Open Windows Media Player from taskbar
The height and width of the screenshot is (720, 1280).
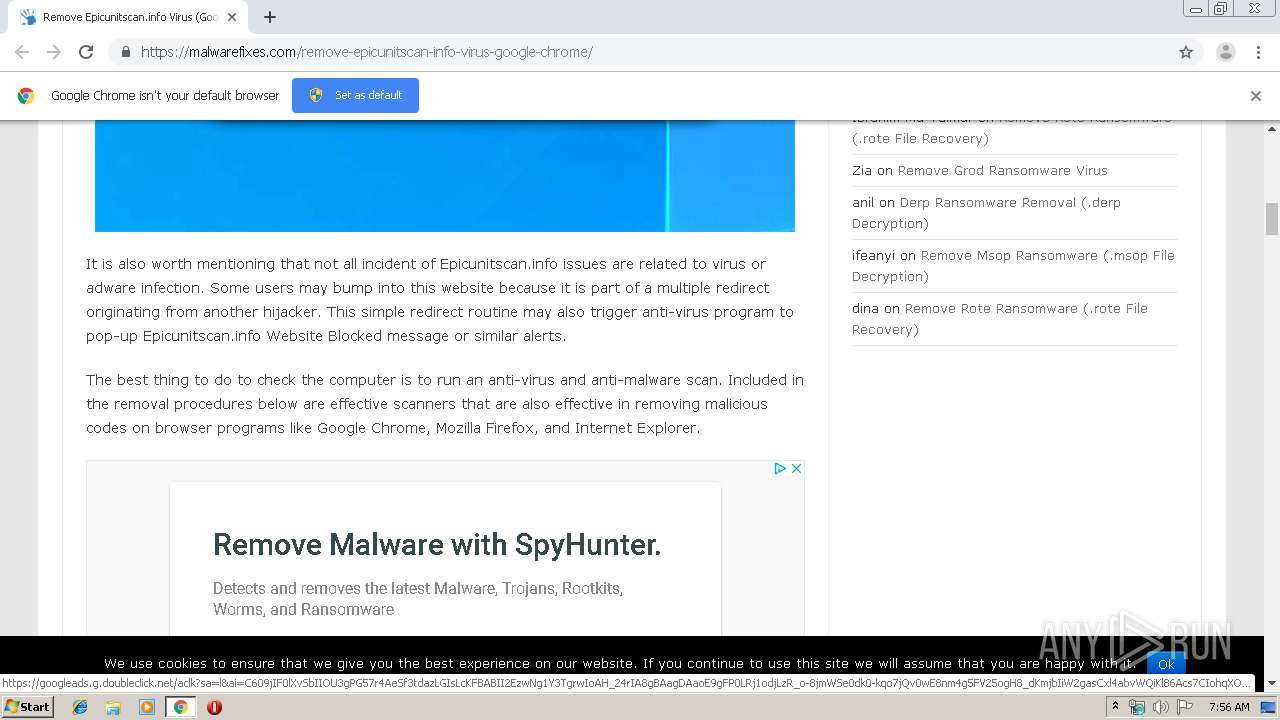147,707
